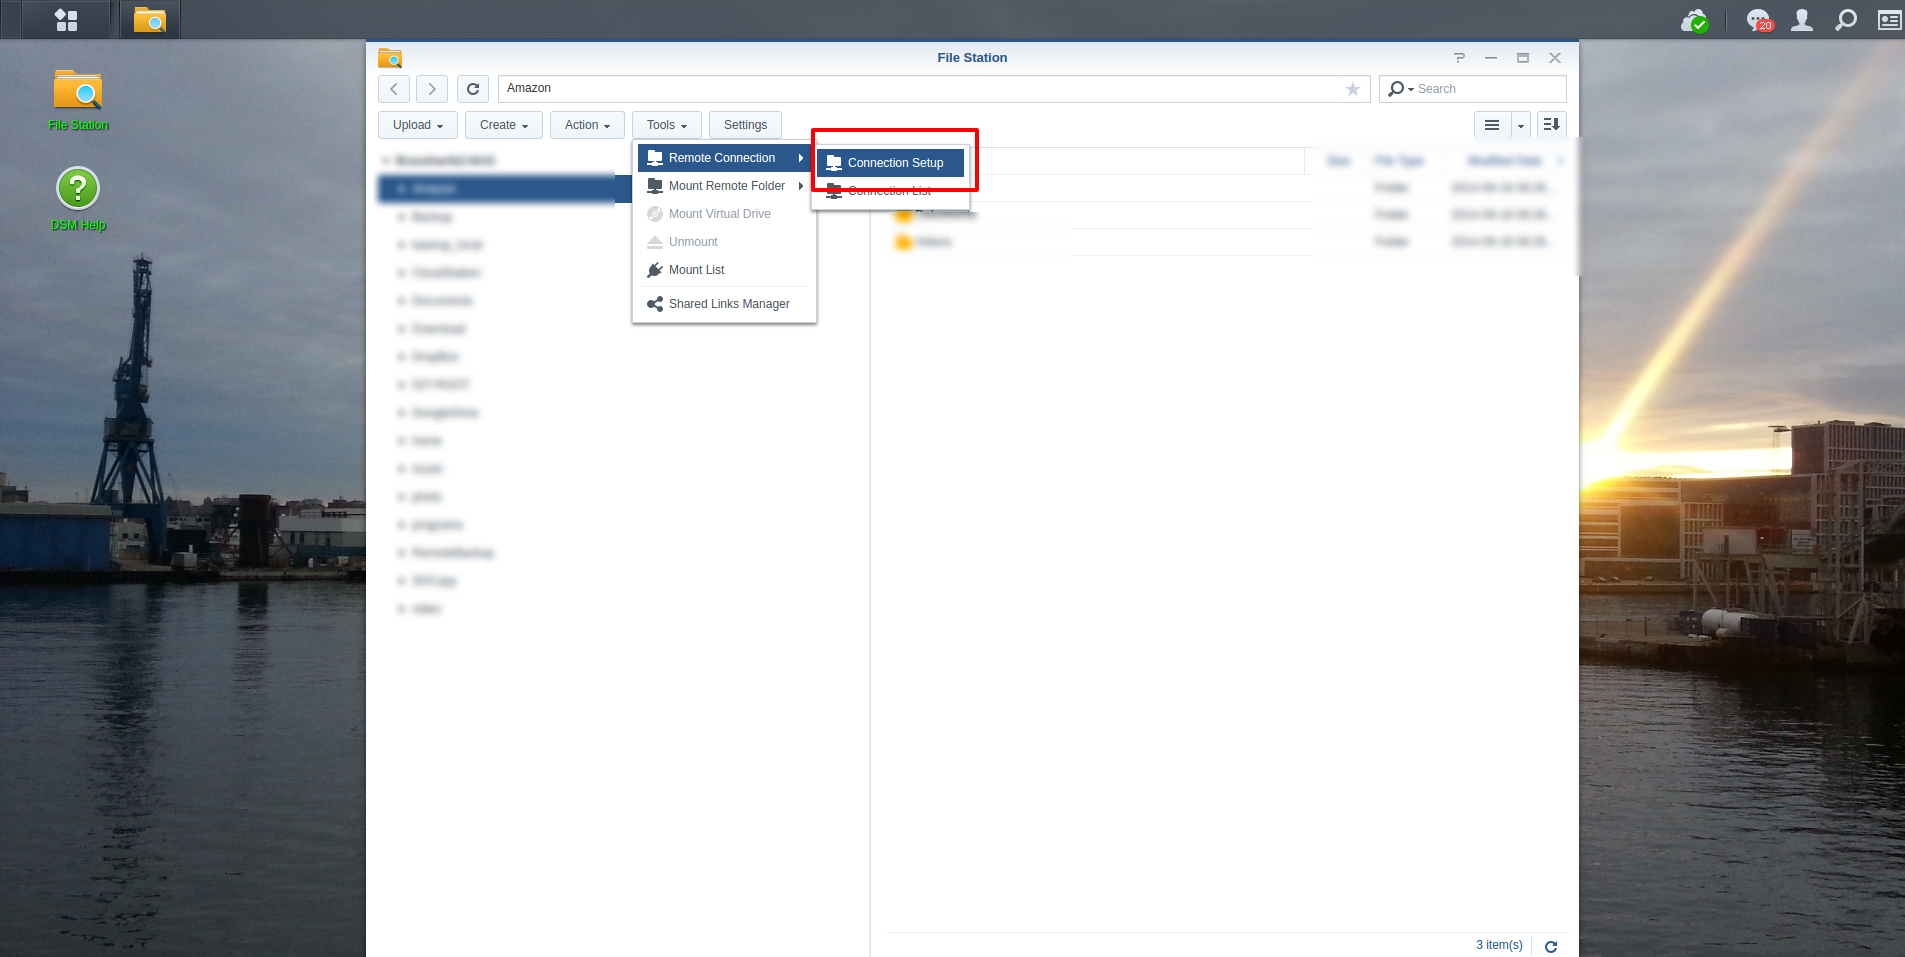Click the Amazon path field

tap(934, 89)
